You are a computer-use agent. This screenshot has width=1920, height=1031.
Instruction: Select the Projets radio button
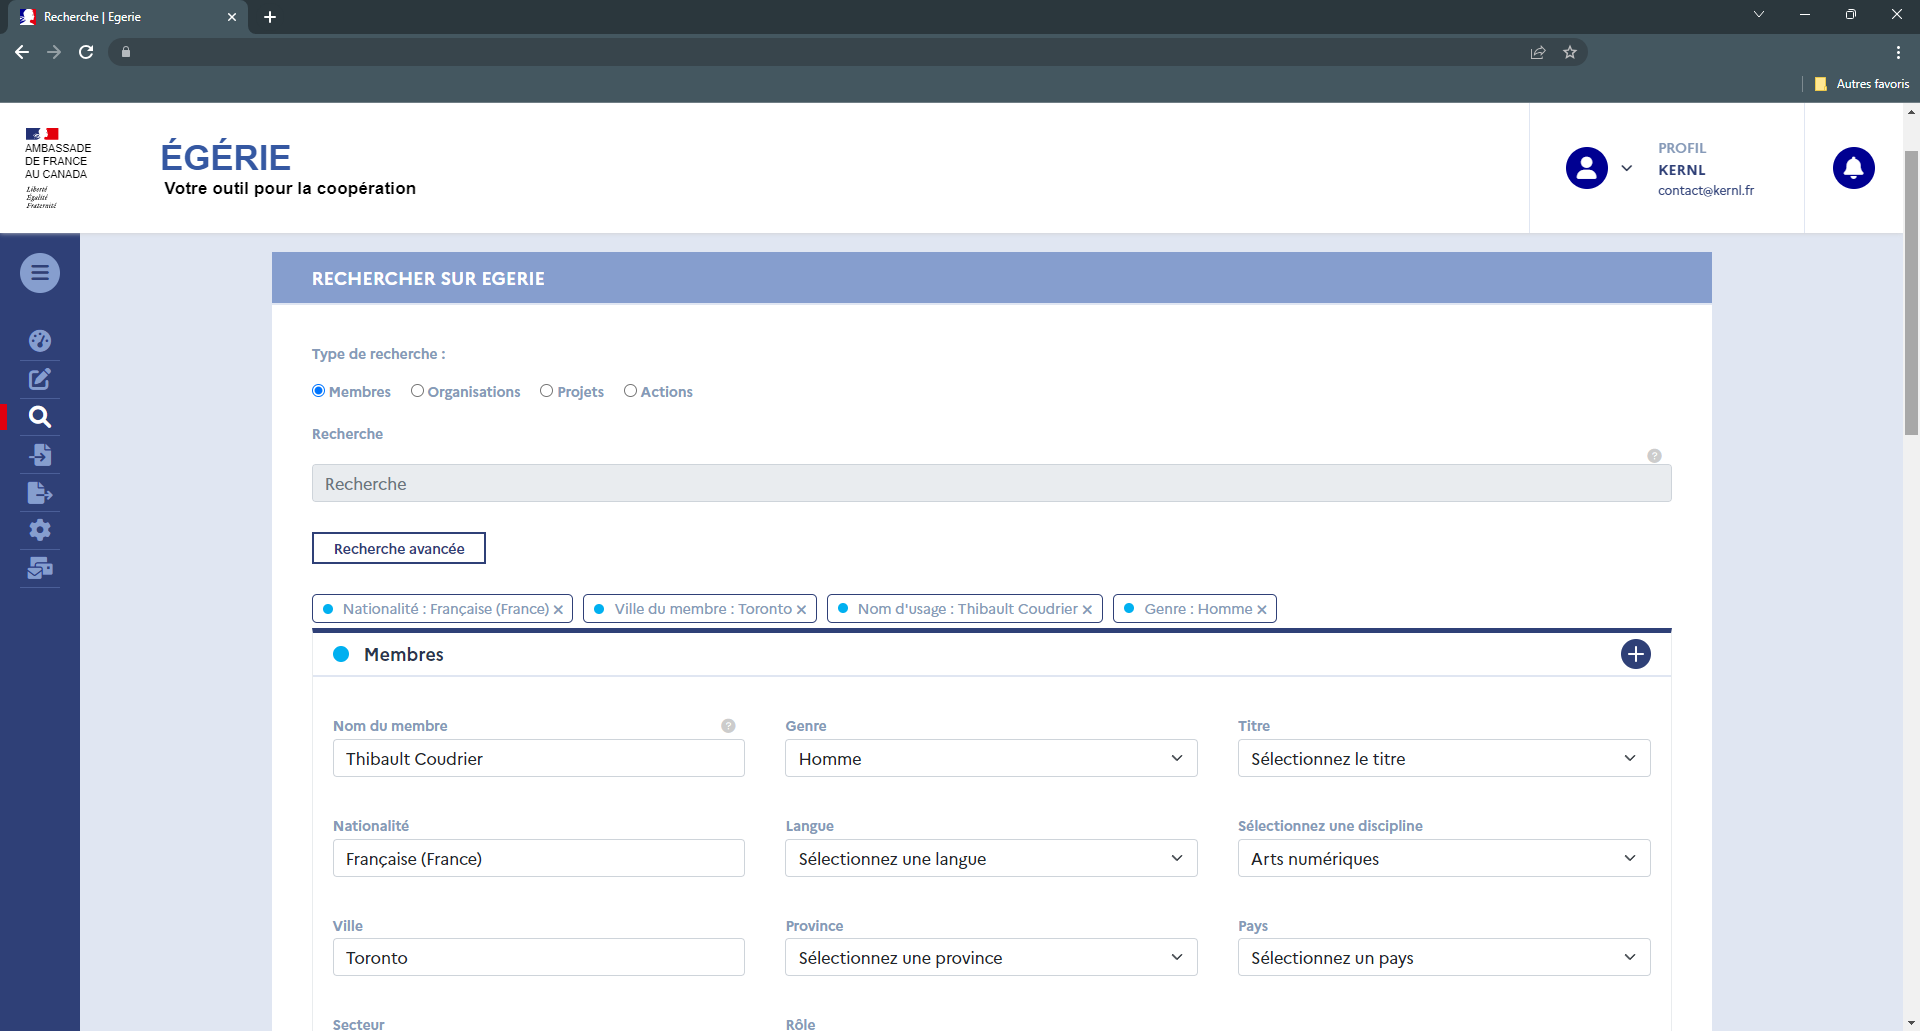point(546,391)
